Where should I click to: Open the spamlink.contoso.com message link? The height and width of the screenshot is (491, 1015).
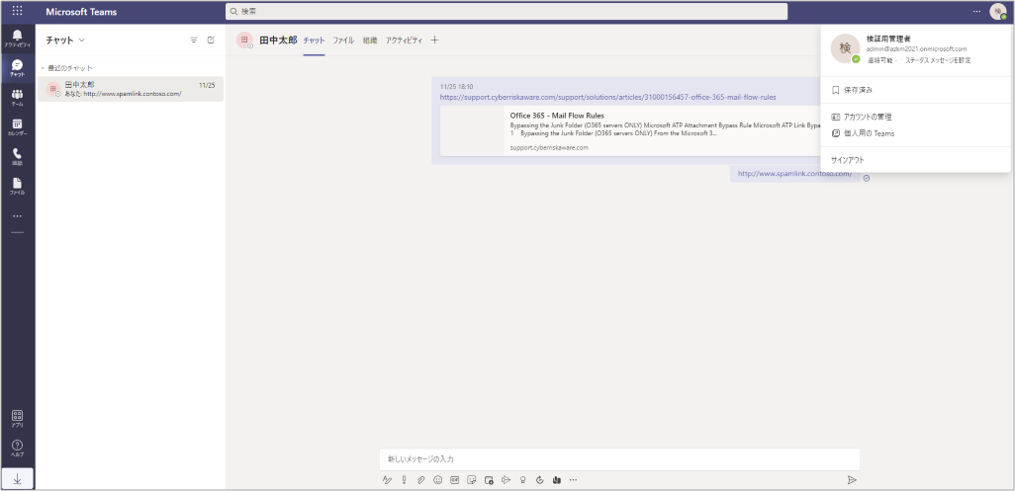pos(795,173)
